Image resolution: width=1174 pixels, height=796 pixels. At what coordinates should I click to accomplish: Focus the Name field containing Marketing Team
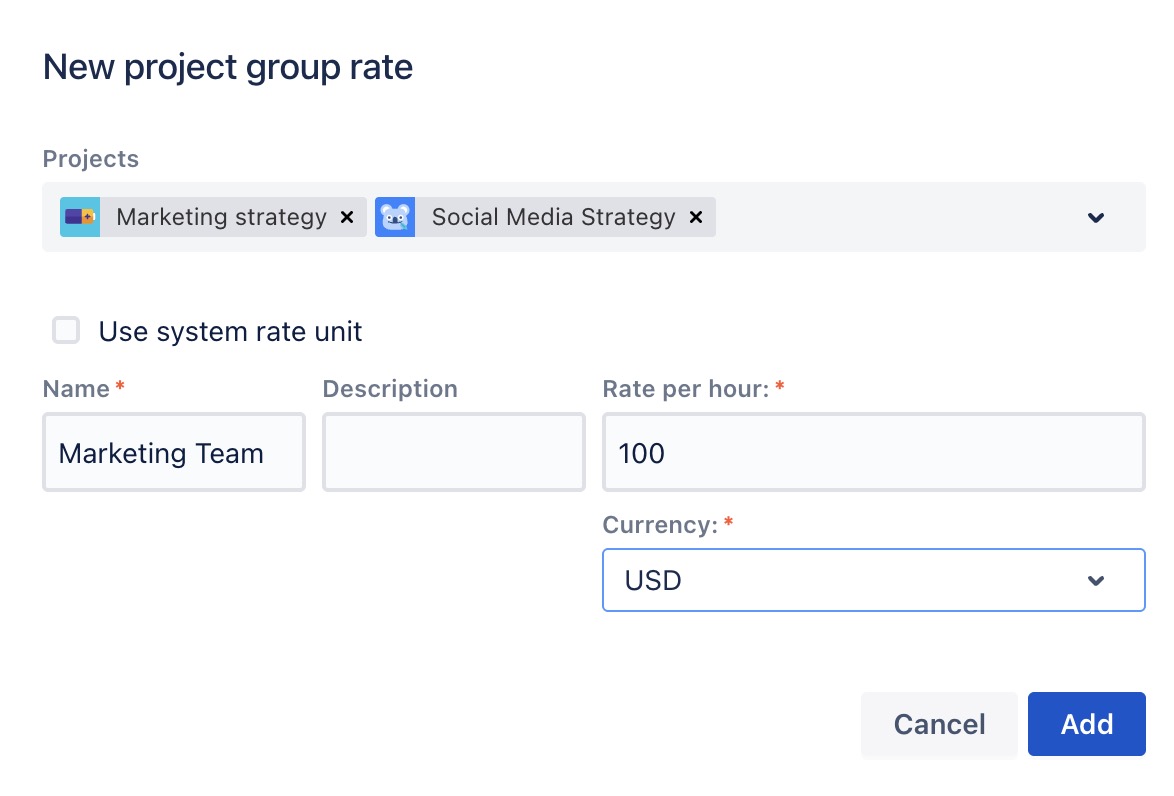click(173, 453)
